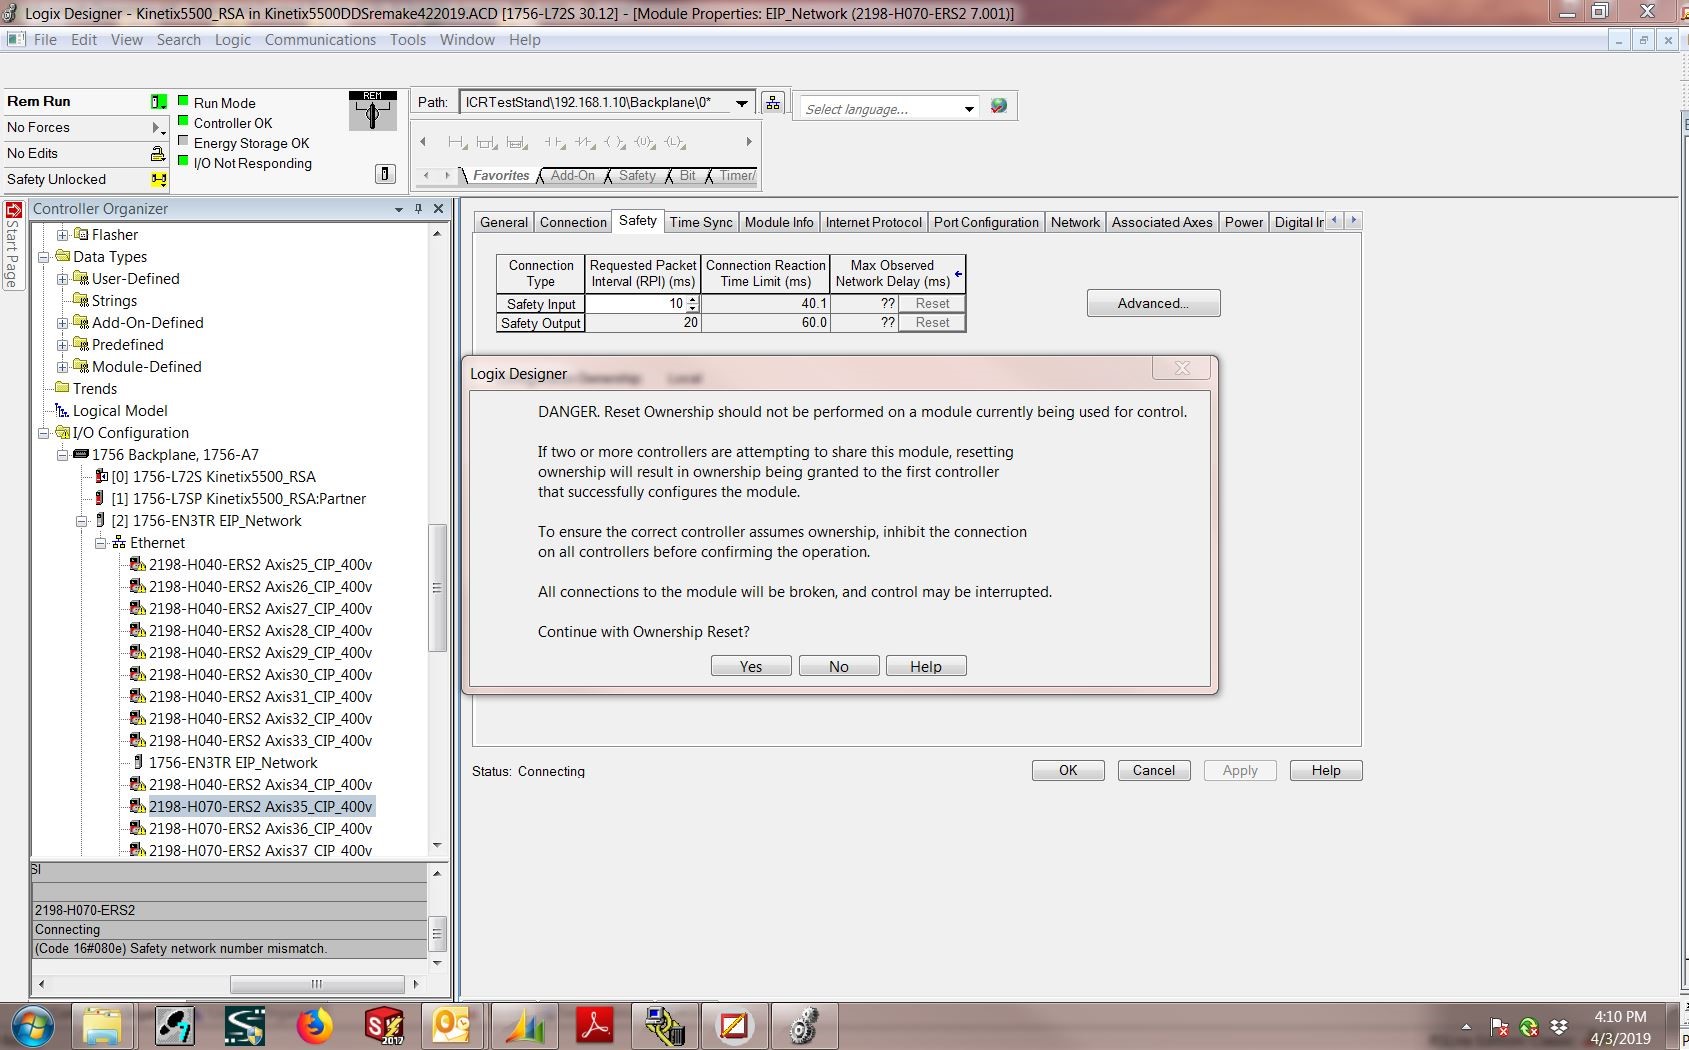The height and width of the screenshot is (1050, 1689).
Task: Click the Who Active network browse icon
Action: pos(773,103)
